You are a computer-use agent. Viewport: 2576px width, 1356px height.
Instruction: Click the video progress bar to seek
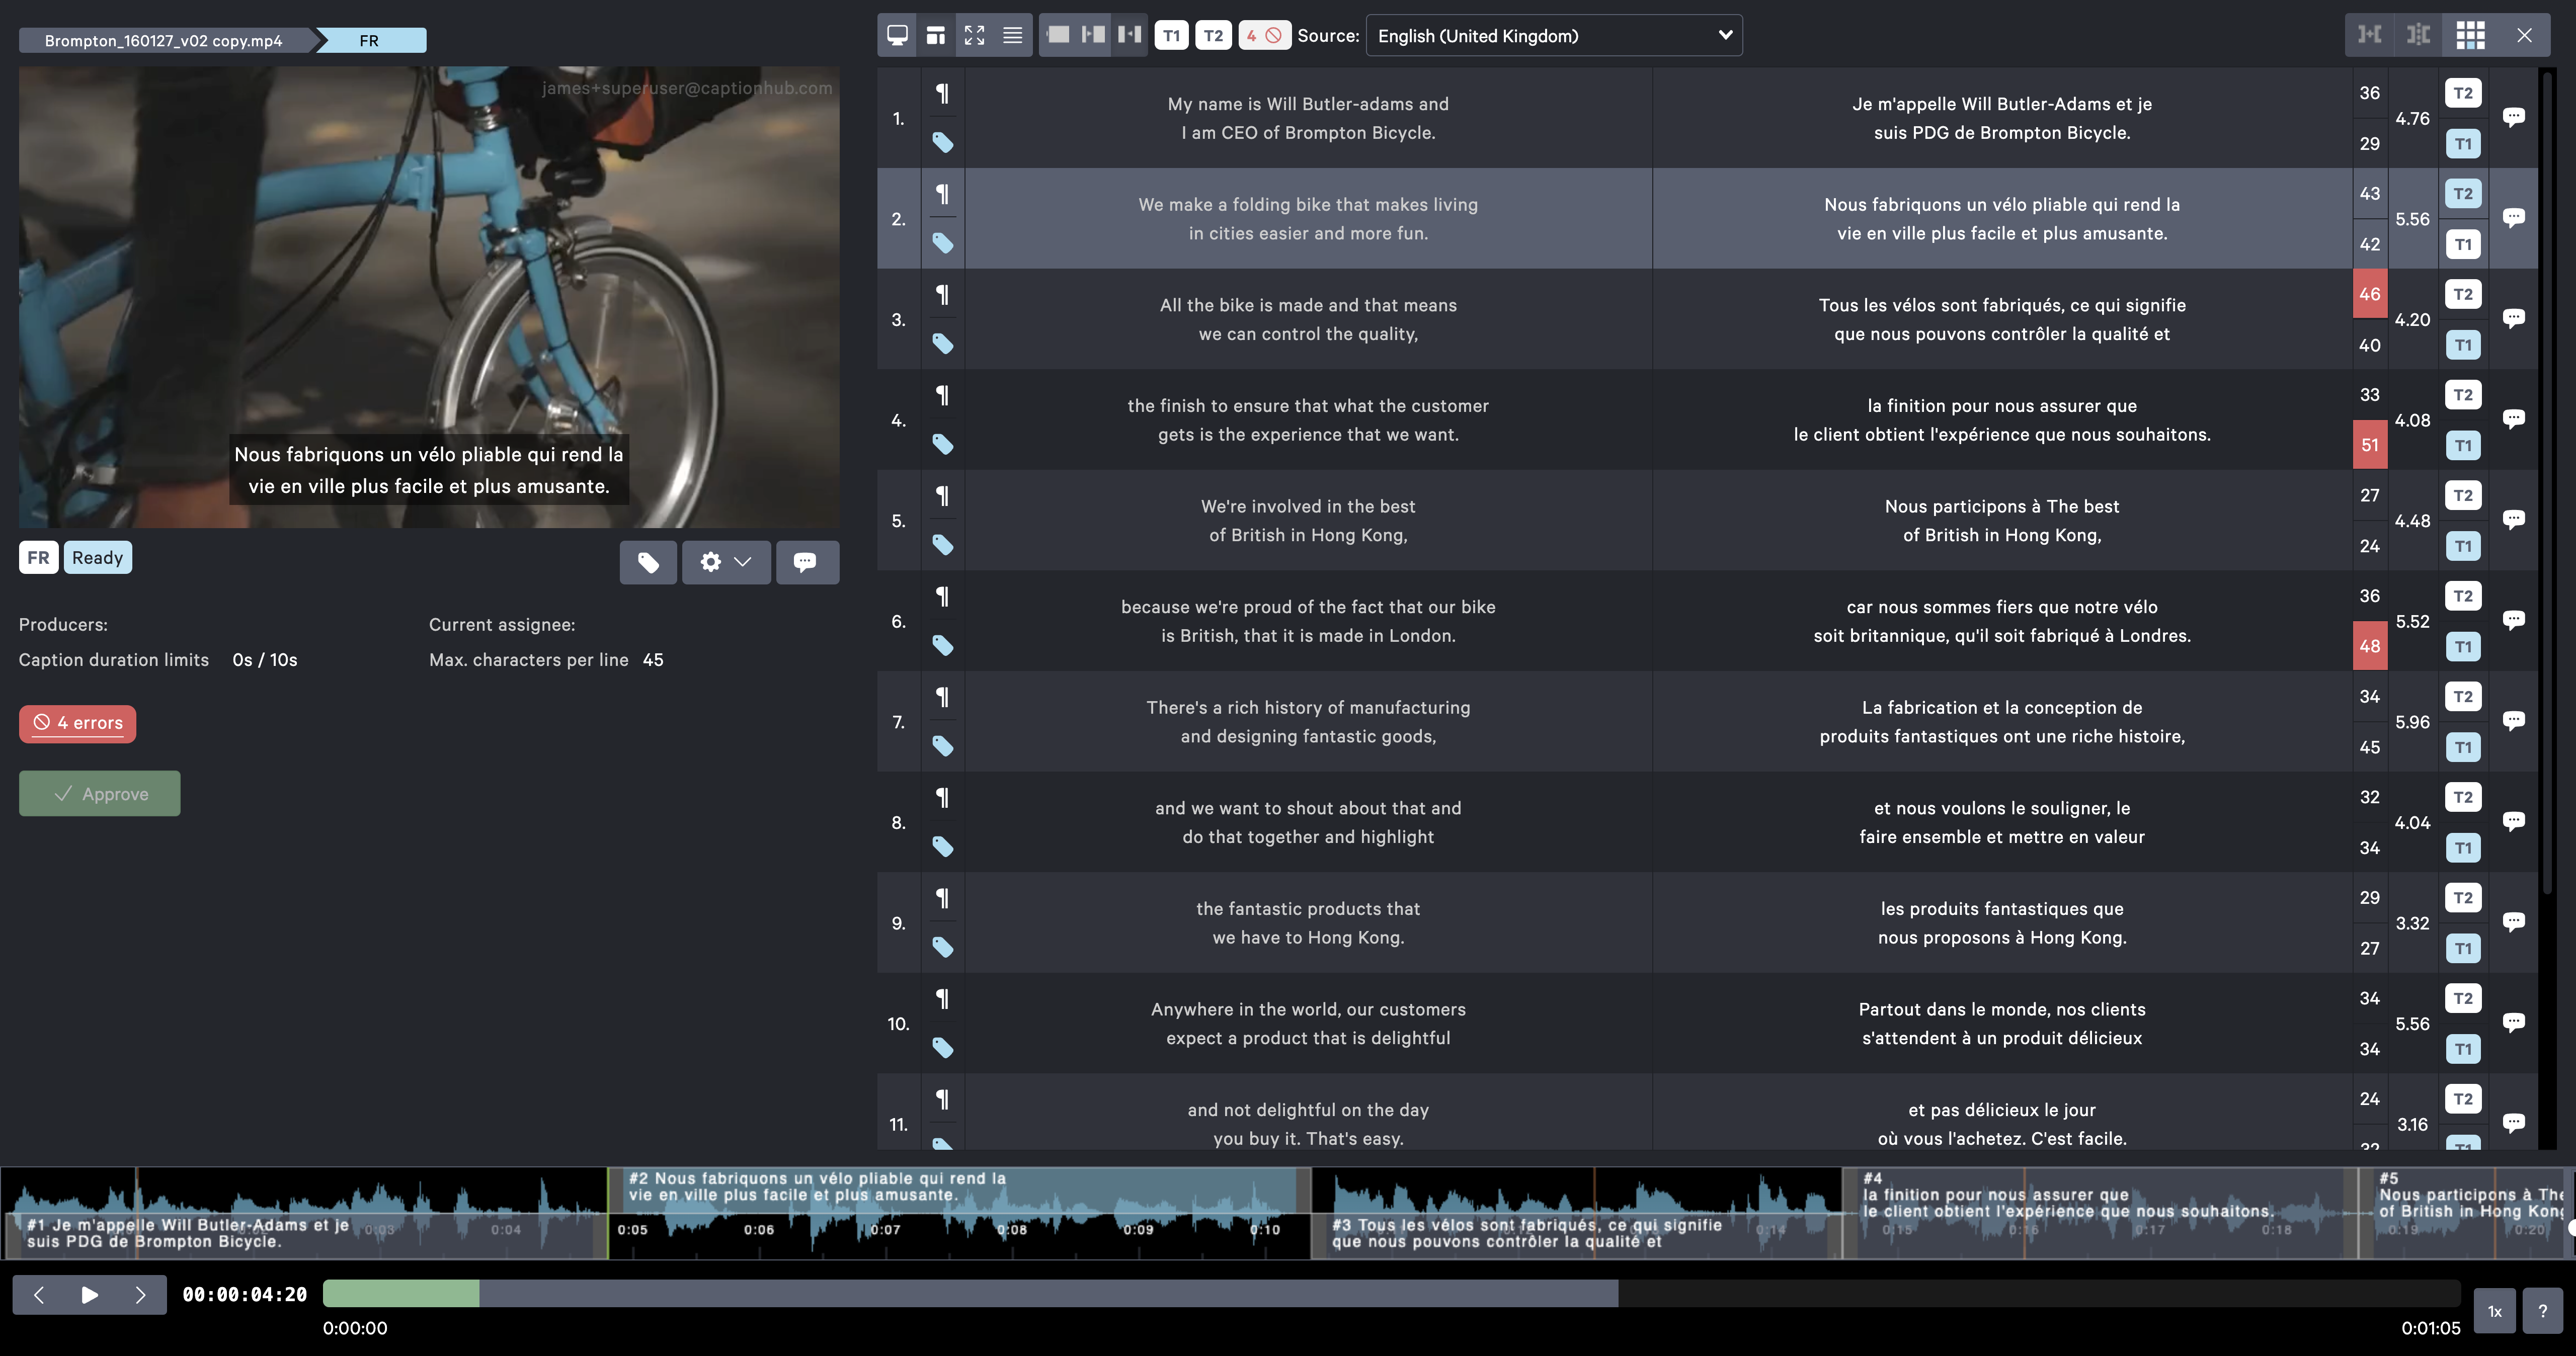970,1293
